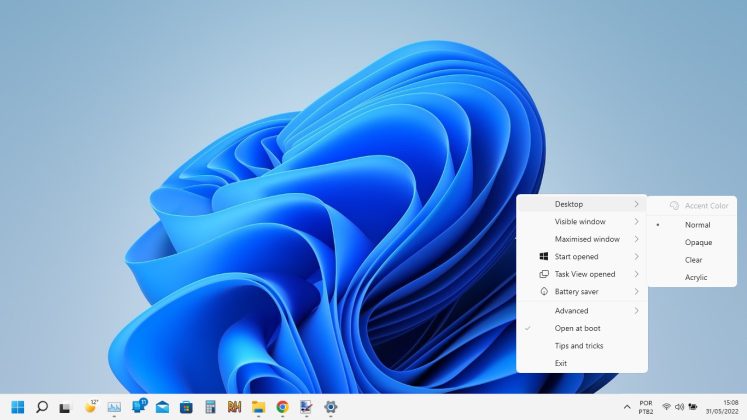Open the graph monitor app on taskbar
The height and width of the screenshot is (420, 747).
[114, 407]
